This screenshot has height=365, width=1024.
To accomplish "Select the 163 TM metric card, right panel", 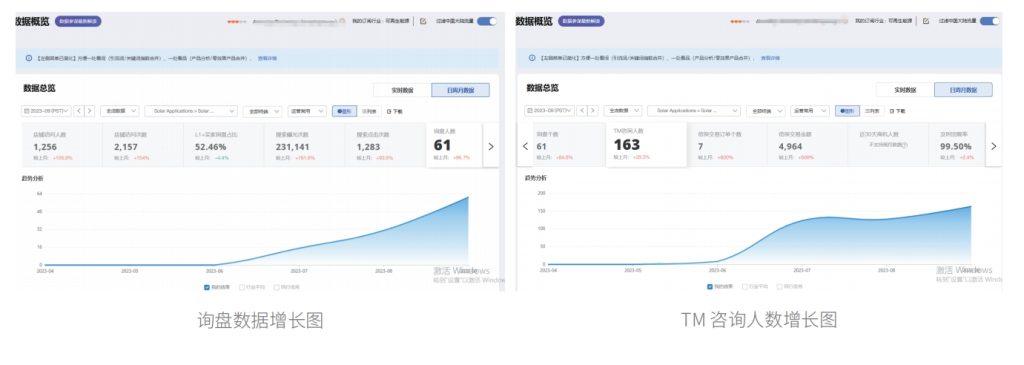I will click(x=647, y=145).
